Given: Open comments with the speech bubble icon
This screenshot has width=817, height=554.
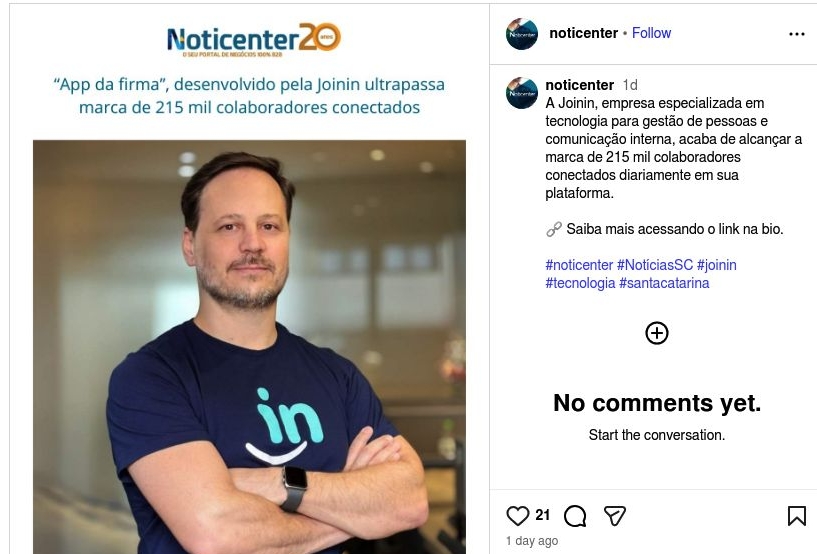Looking at the screenshot, I should [575, 516].
